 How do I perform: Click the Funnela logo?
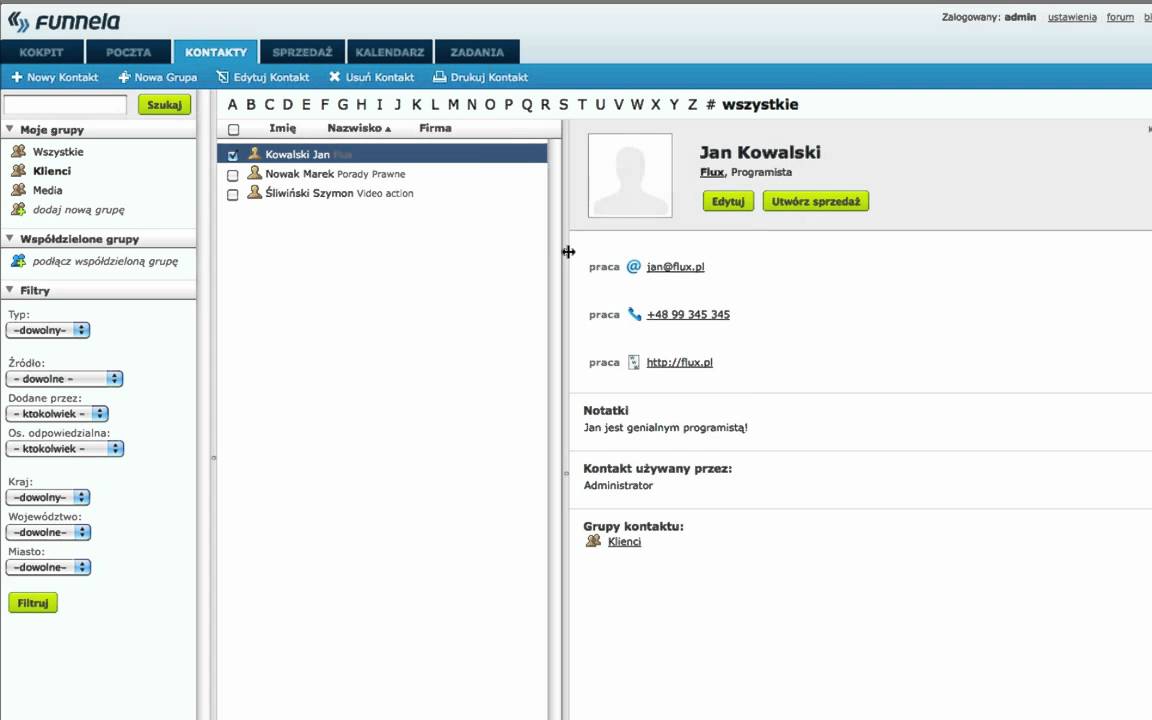[63, 21]
